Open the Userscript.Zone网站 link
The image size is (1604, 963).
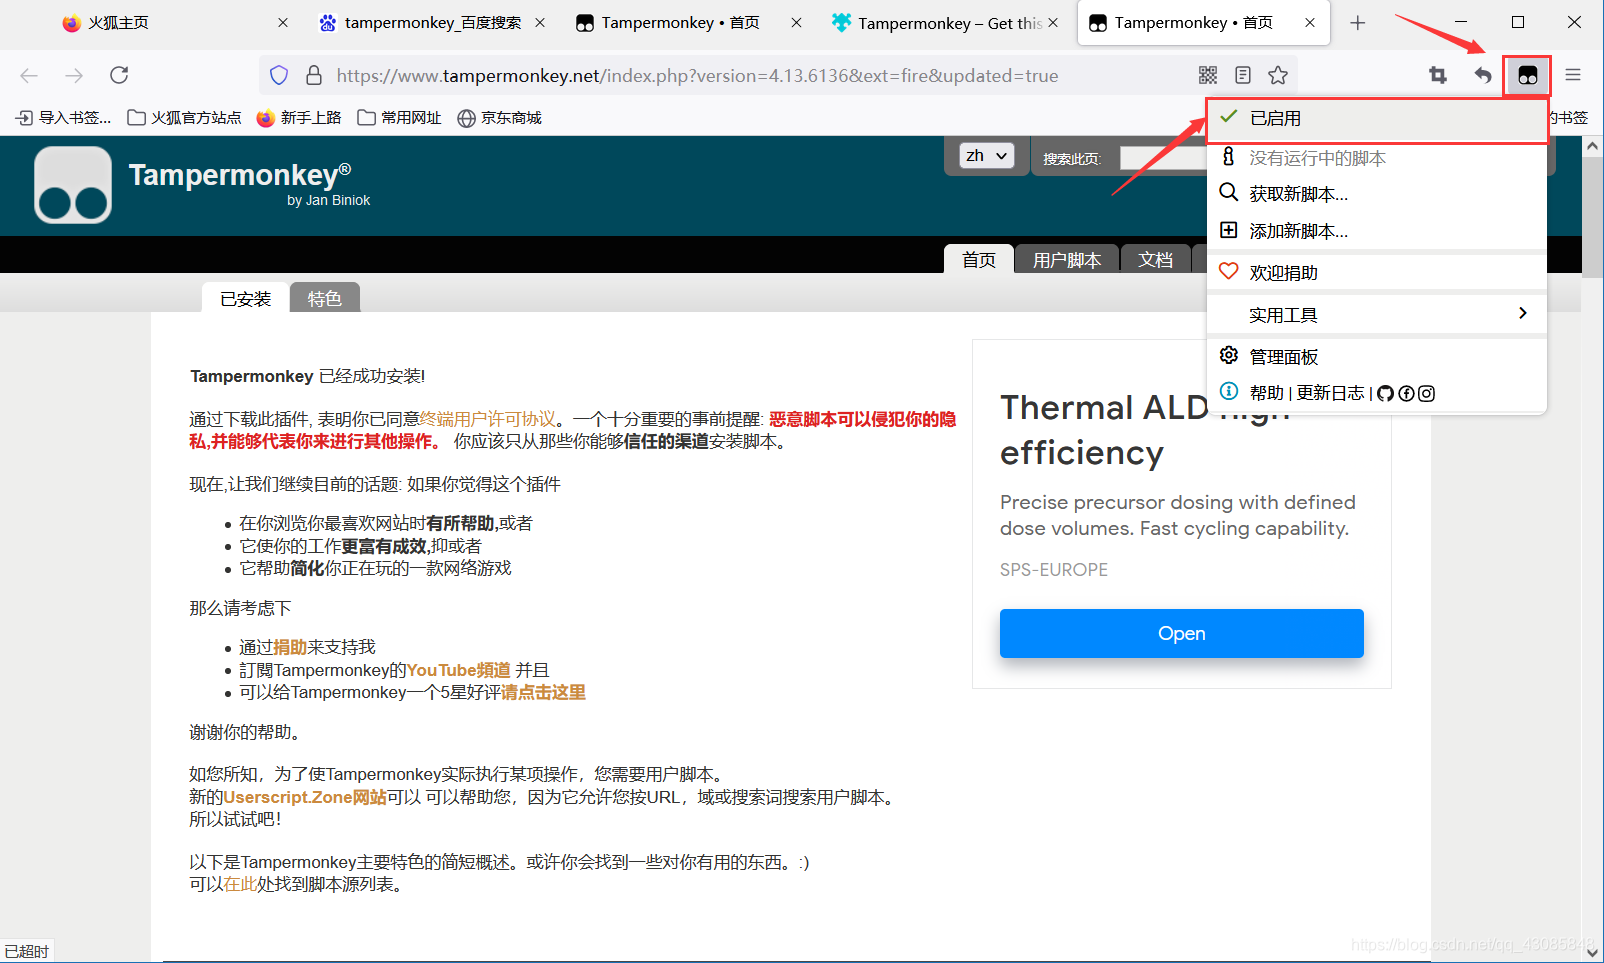pyautogui.click(x=305, y=797)
